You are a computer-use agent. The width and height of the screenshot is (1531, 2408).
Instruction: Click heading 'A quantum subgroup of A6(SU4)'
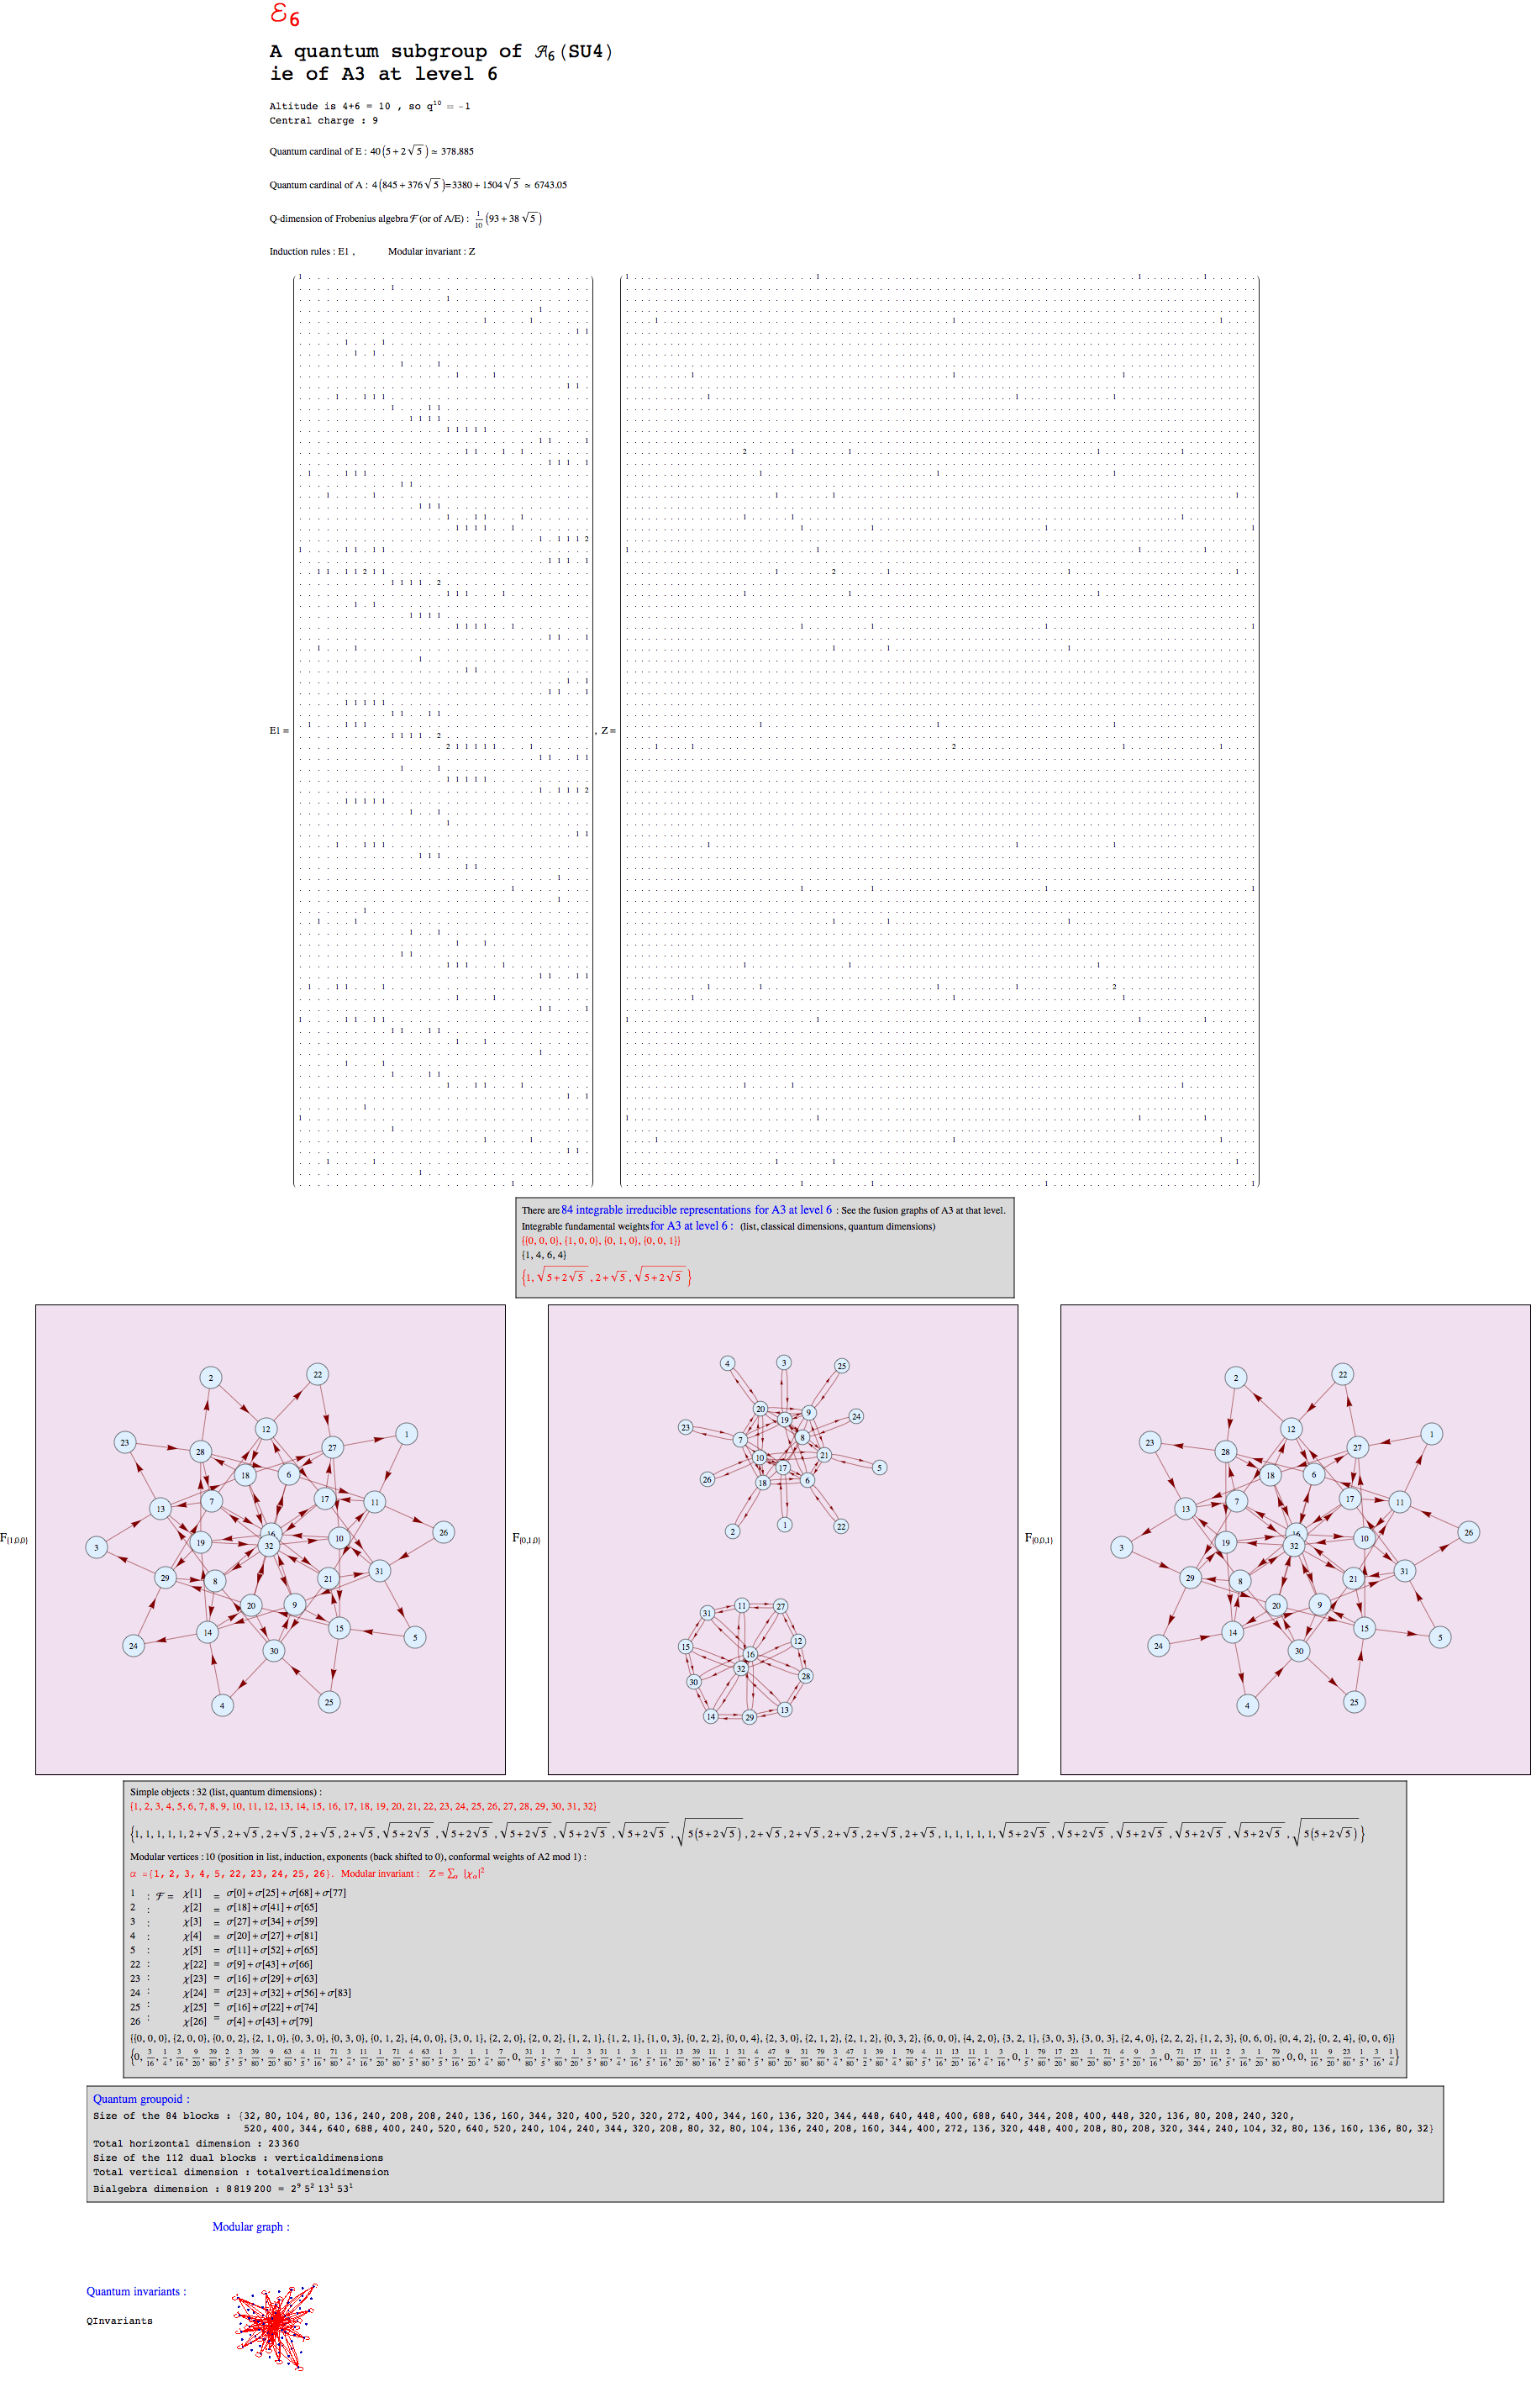point(441,51)
